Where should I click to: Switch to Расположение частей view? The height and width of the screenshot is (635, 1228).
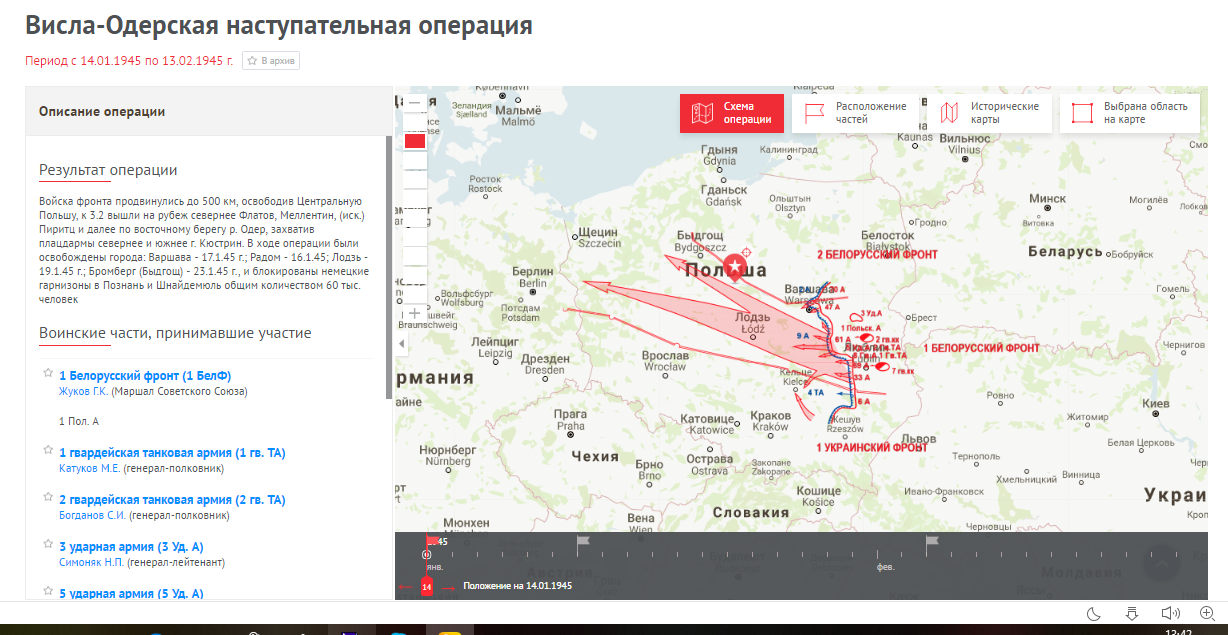pos(856,113)
